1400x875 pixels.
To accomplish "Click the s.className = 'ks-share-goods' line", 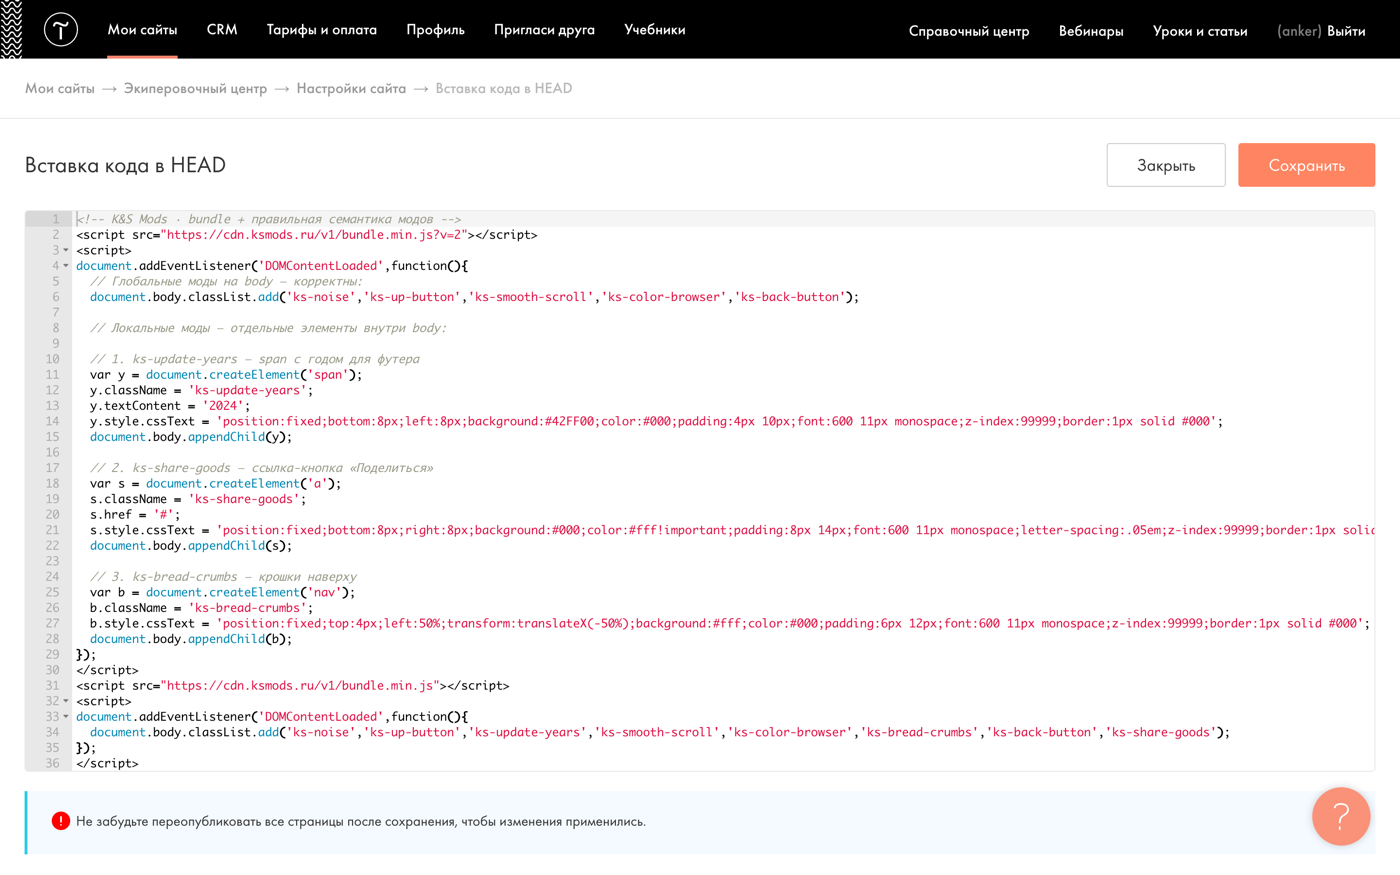I will [198, 499].
